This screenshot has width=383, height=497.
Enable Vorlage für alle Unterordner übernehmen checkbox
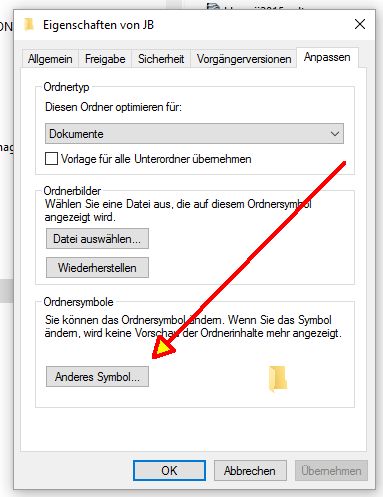[51, 159]
